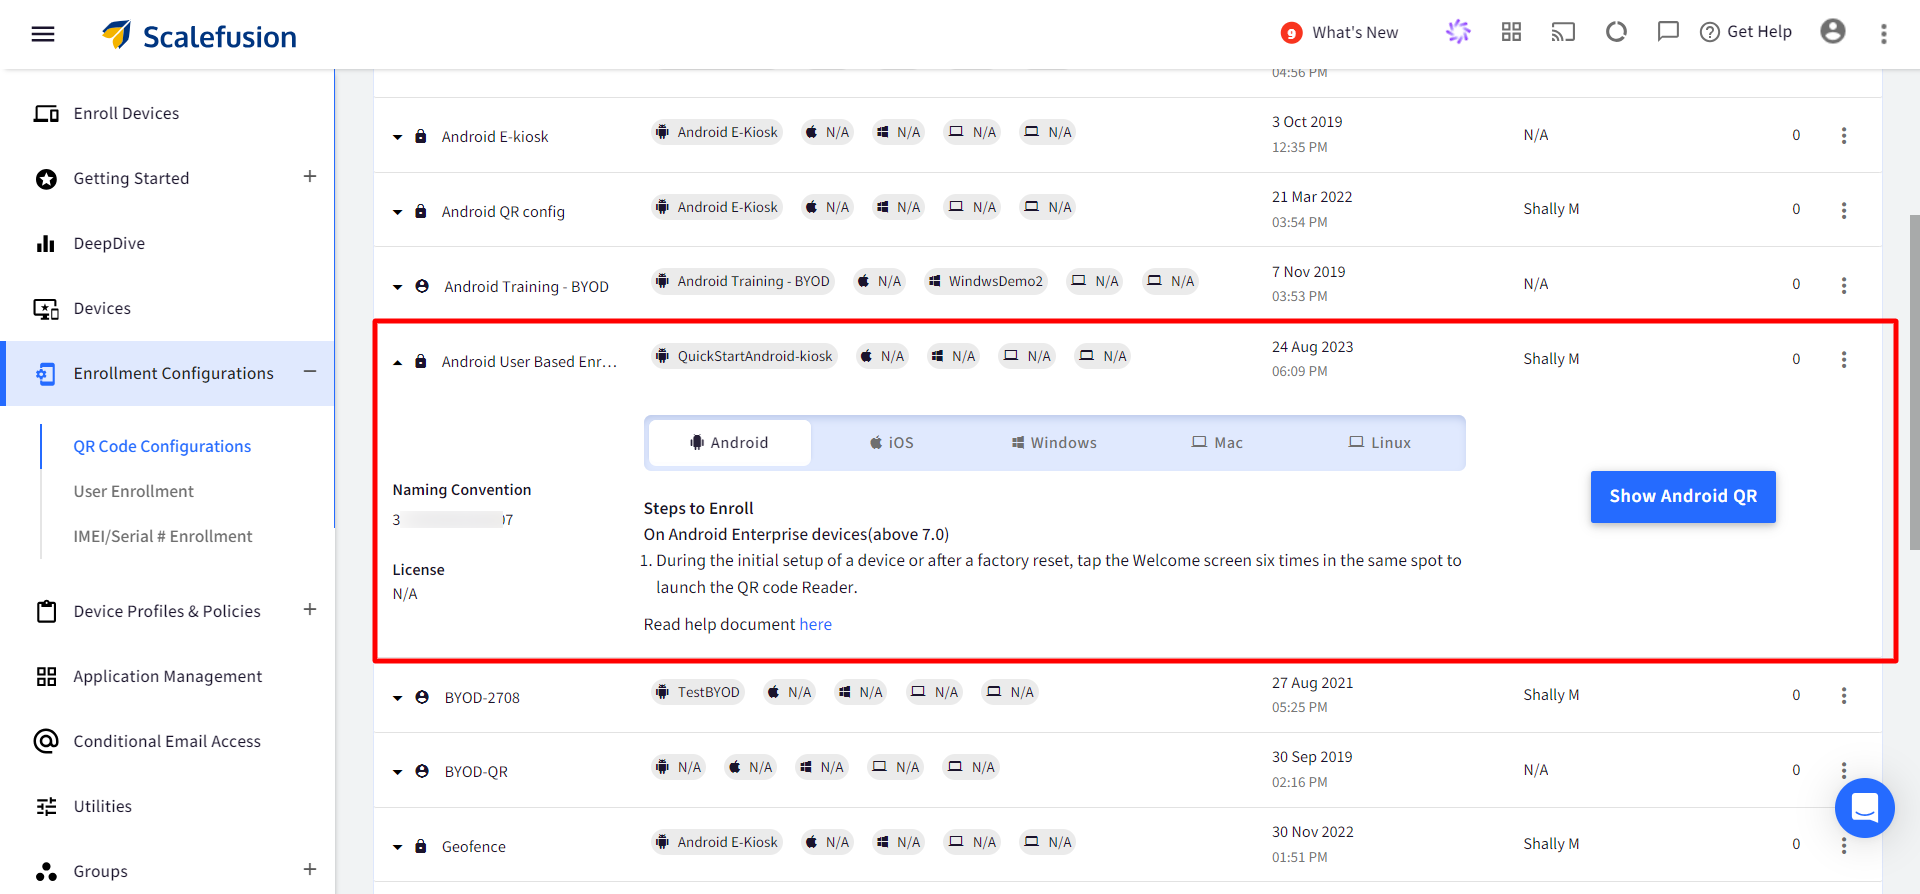The image size is (1920, 894).
Task: Click Android Training - BYOD profile chip
Action: pos(743,281)
